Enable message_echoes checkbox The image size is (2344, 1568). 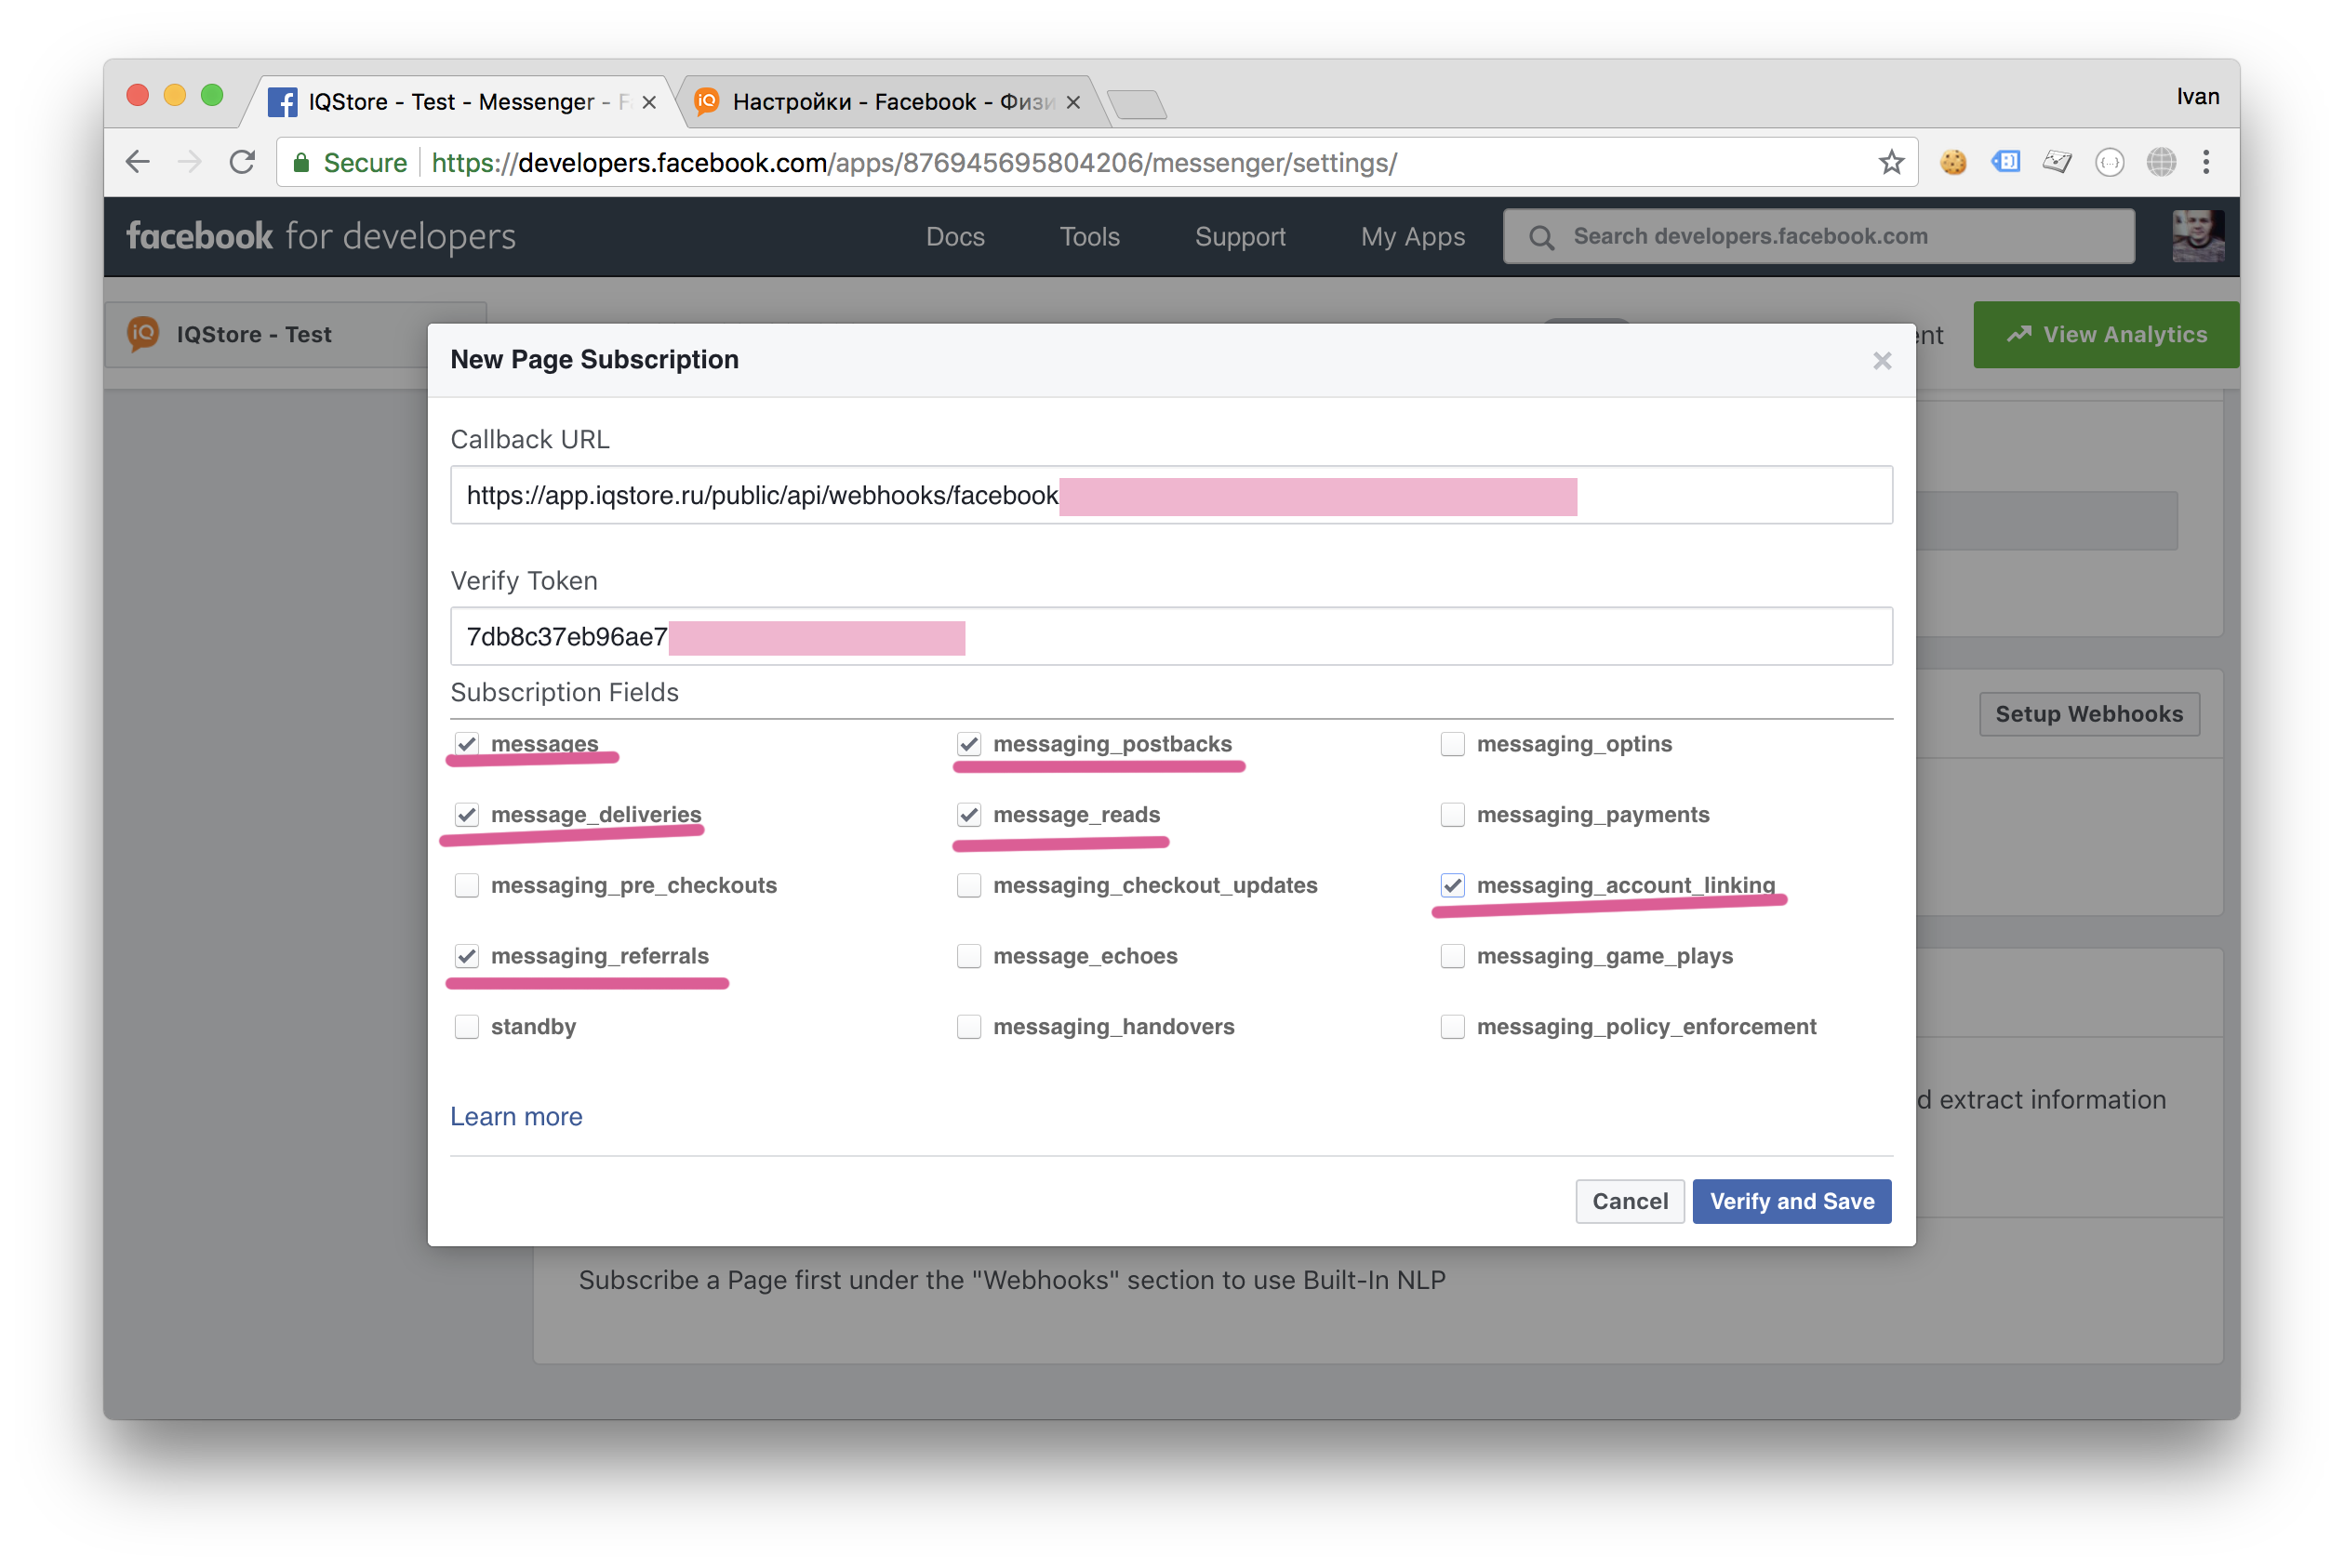click(x=969, y=957)
